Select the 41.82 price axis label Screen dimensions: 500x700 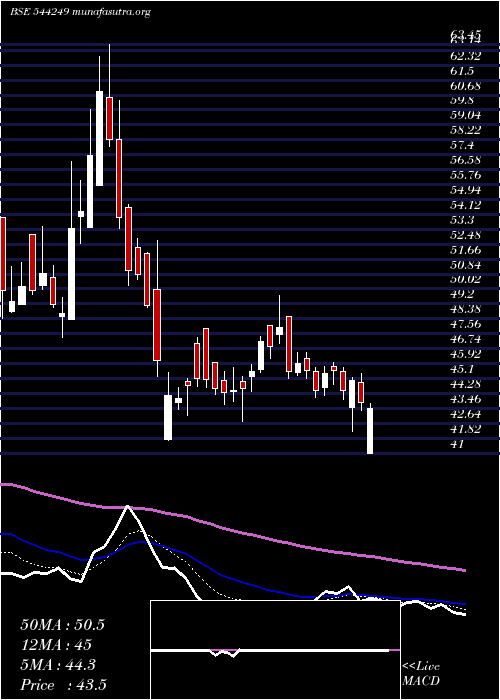click(466, 429)
